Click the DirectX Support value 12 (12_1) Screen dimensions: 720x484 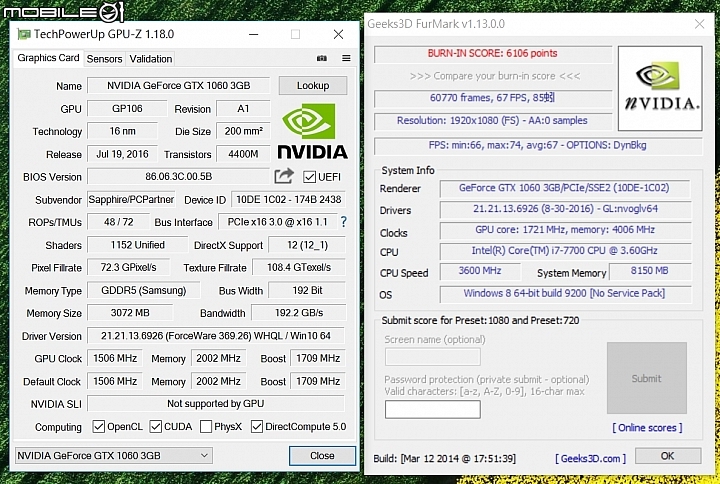pos(307,245)
